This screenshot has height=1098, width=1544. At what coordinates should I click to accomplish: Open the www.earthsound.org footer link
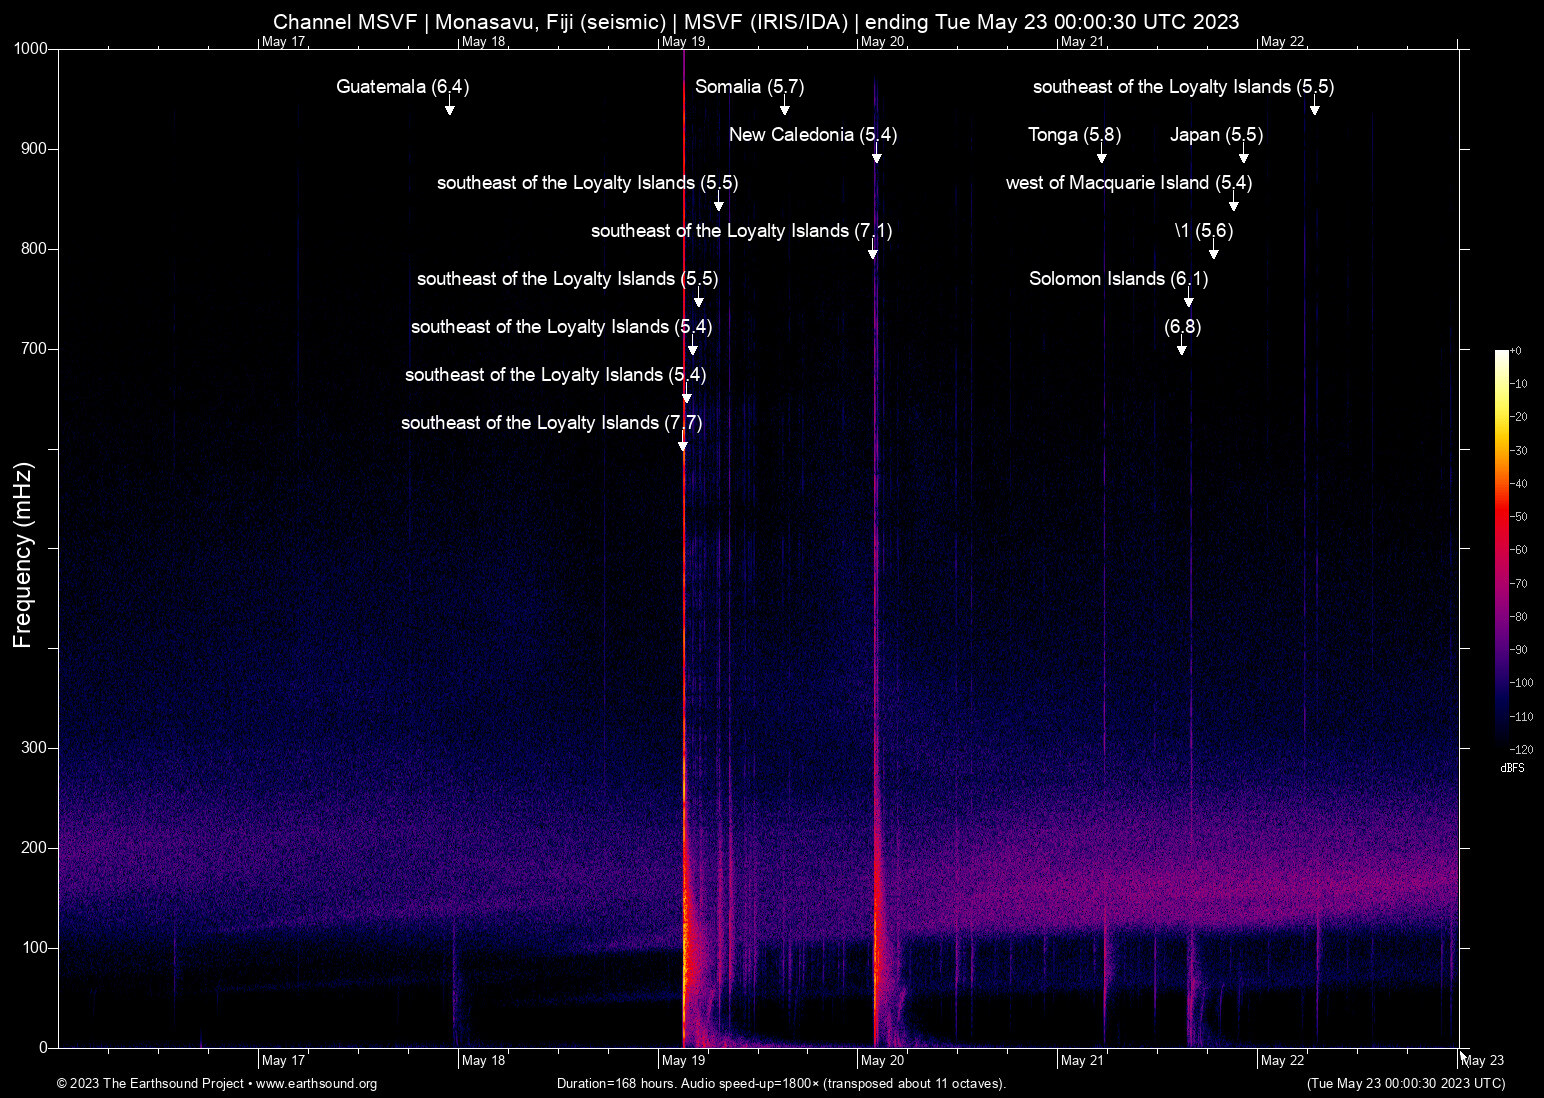316,1084
